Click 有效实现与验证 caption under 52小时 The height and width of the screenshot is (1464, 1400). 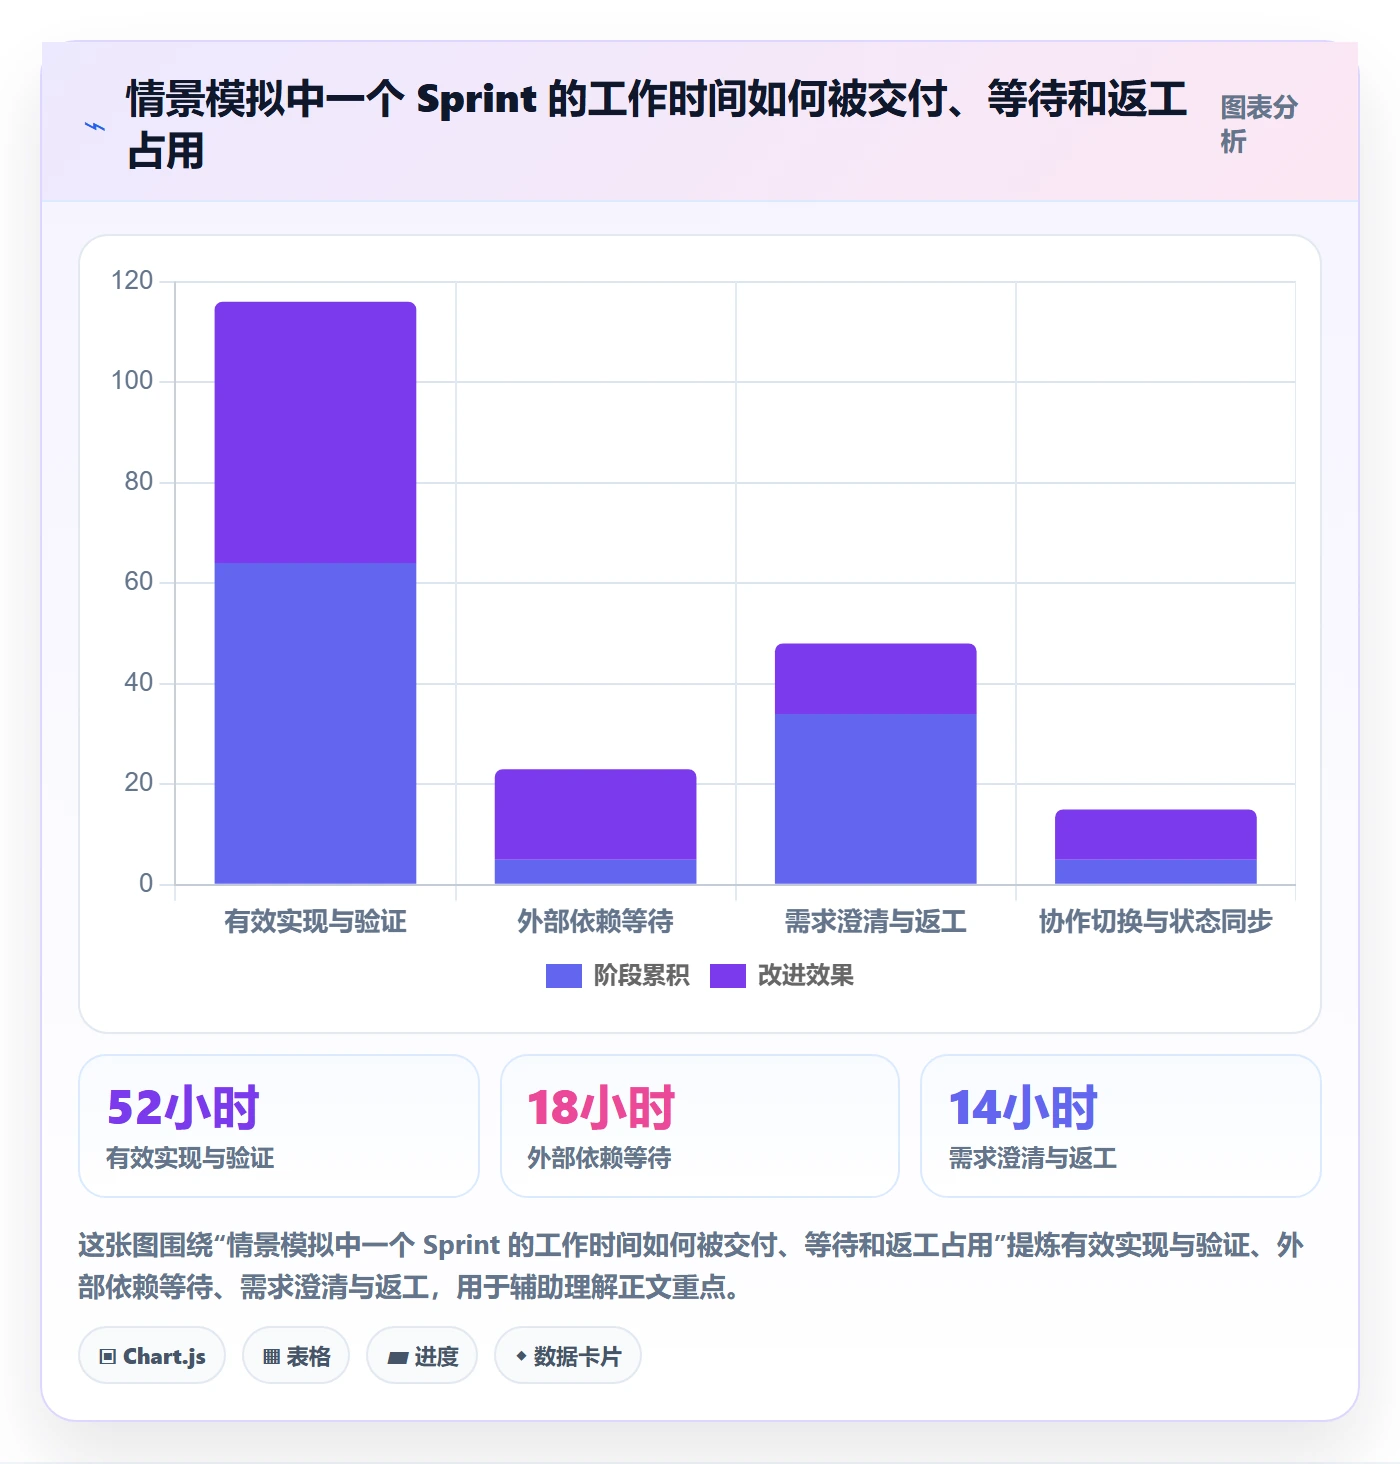(190, 1158)
